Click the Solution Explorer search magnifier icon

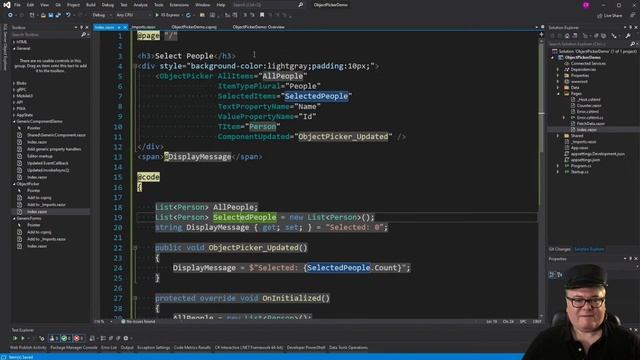pyautogui.click(x=632, y=44)
